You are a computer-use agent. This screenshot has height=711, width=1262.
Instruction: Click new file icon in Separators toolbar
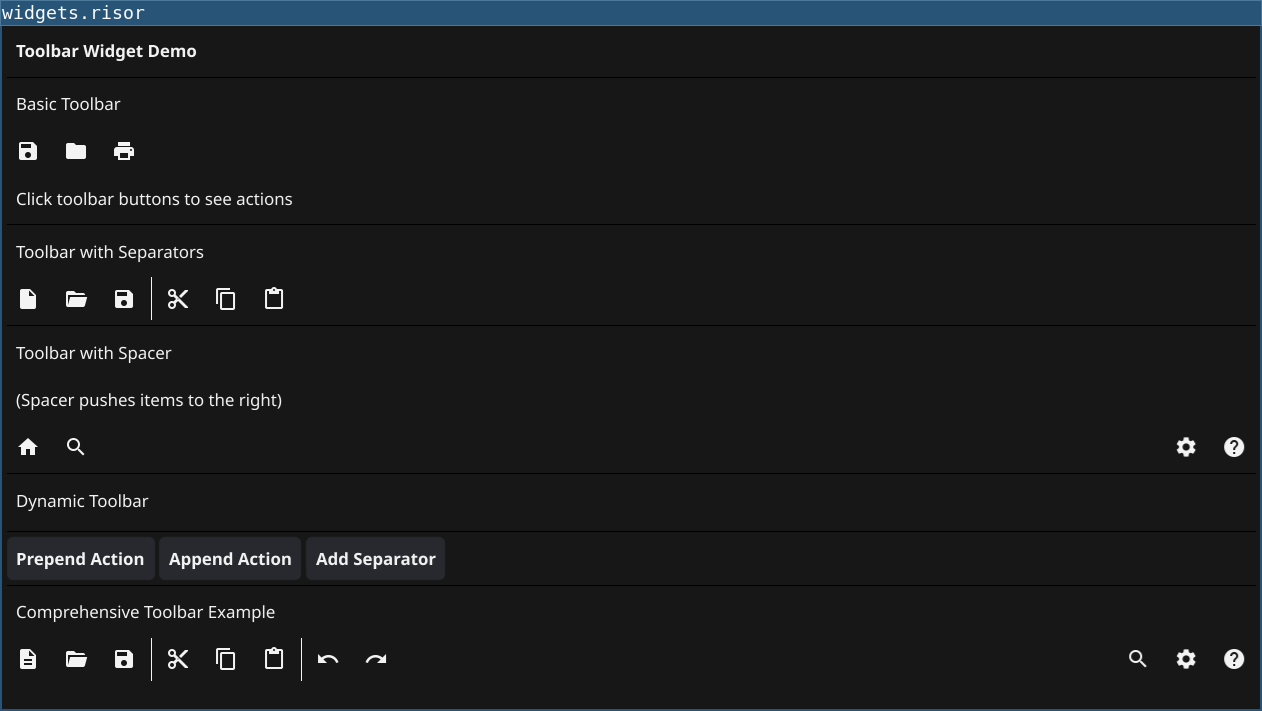28,299
